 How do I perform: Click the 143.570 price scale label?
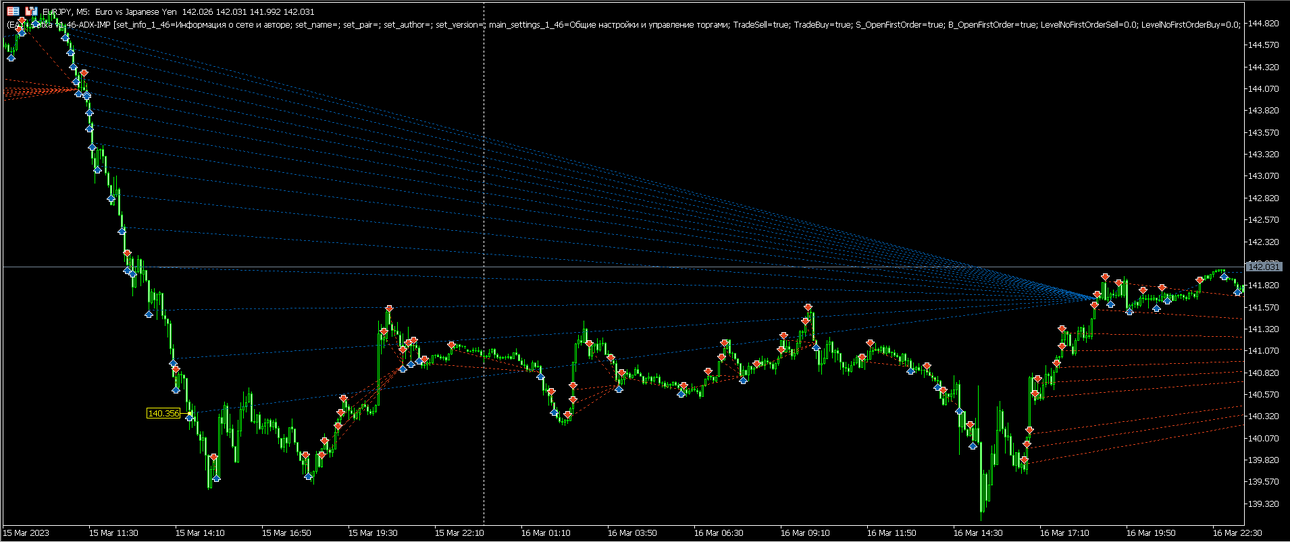(x=1264, y=132)
